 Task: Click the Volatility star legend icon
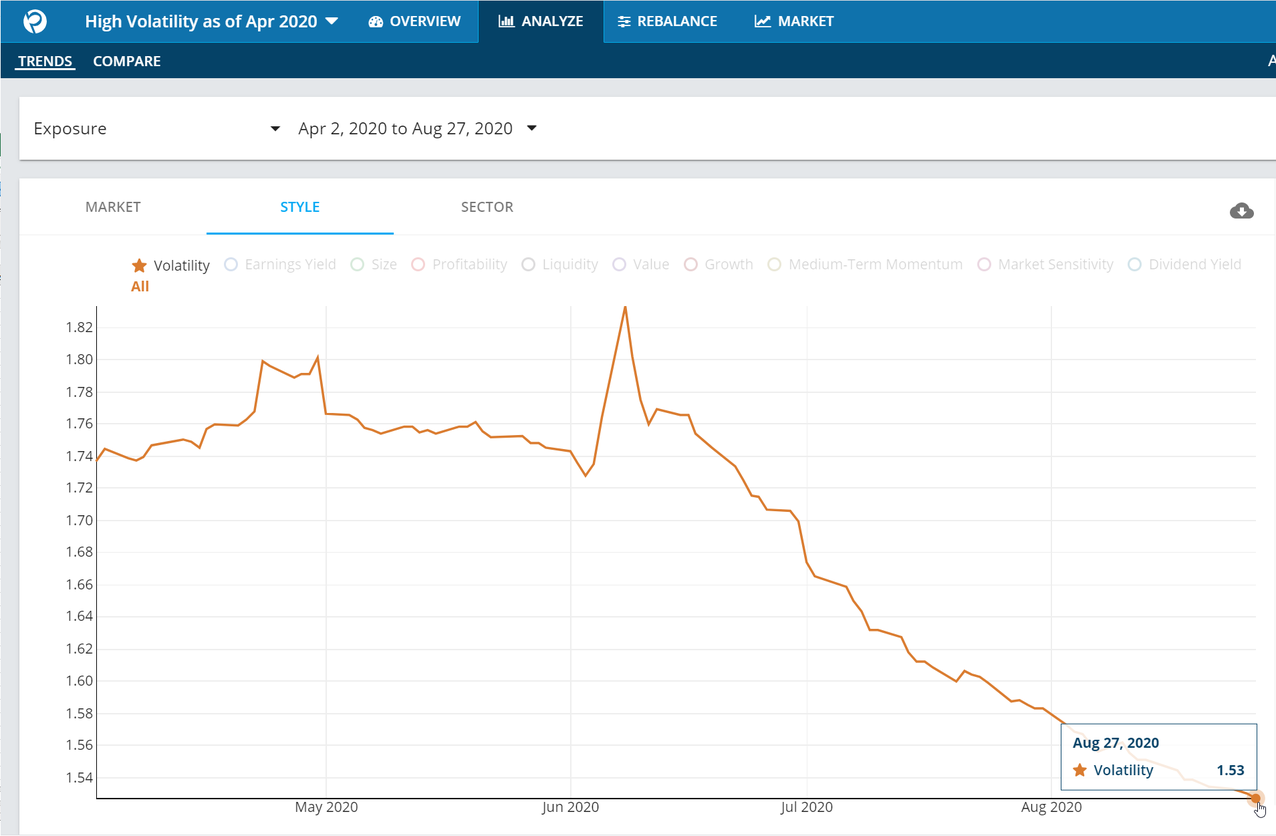139,265
